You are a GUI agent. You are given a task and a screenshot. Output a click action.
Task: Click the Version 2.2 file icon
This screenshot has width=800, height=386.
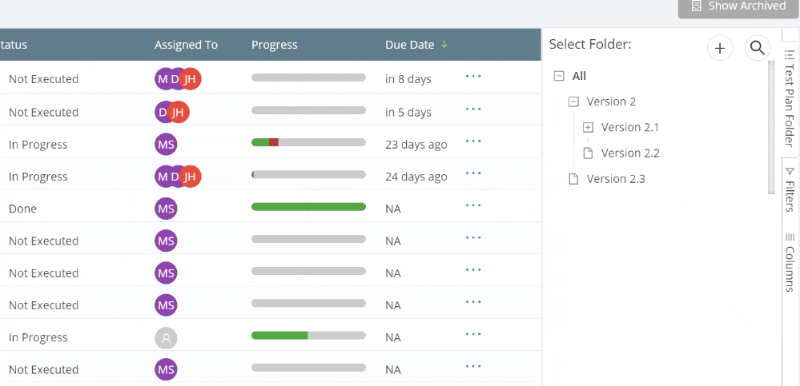pos(588,153)
